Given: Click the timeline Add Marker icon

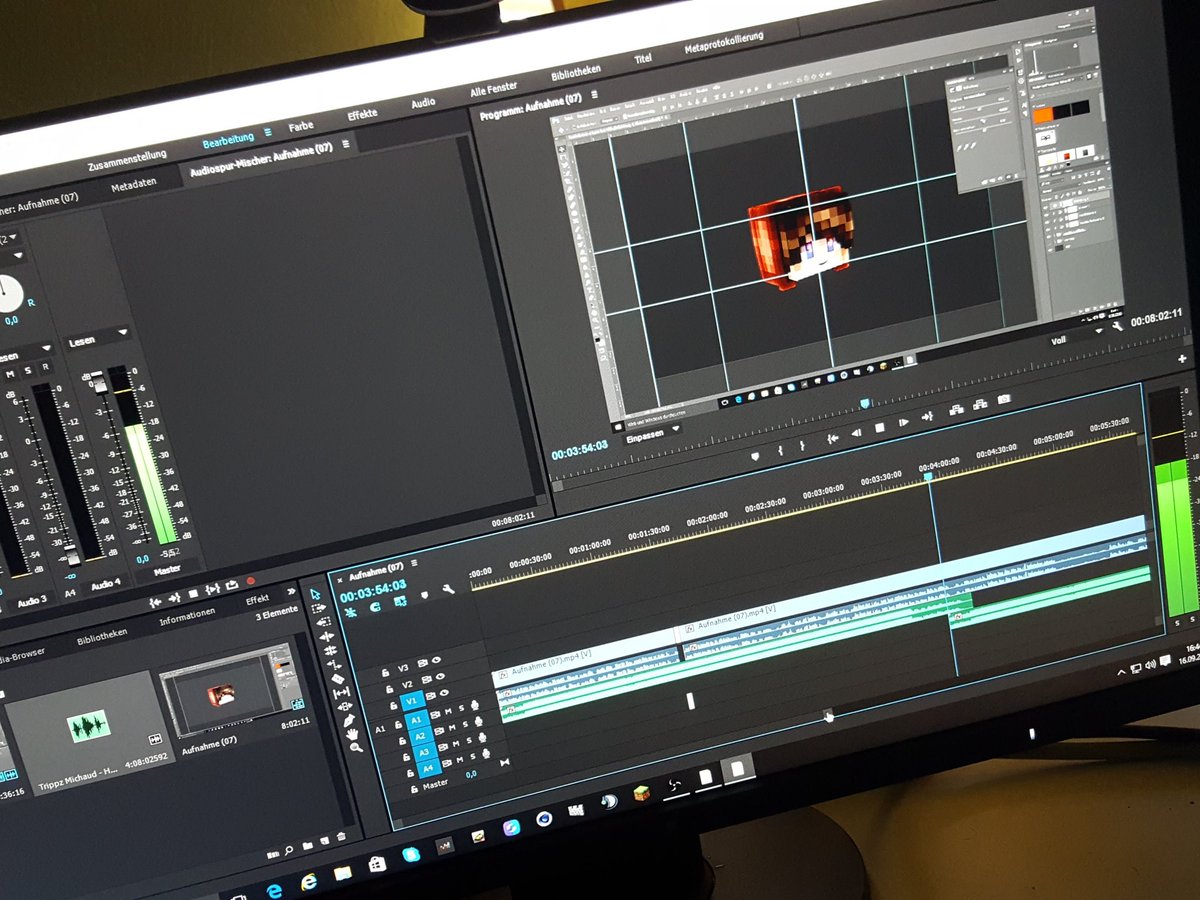Looking at the screenshot, I should coord(425,595).
